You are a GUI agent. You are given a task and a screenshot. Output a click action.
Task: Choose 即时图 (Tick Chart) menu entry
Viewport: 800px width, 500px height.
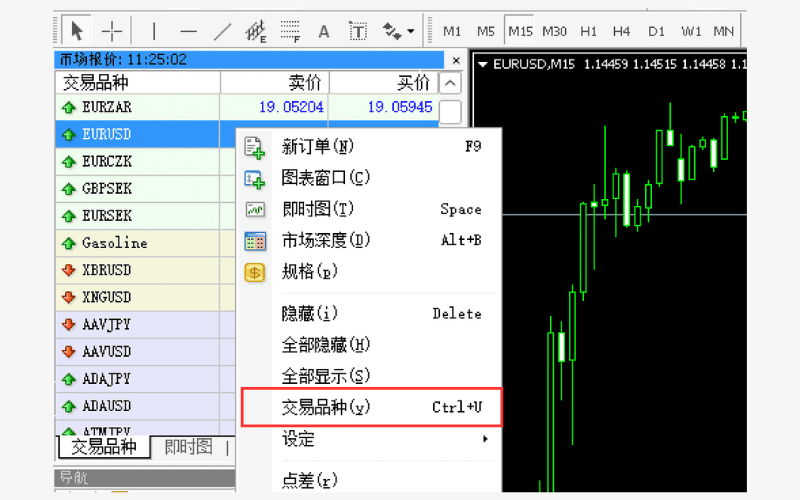pos(371,209)
